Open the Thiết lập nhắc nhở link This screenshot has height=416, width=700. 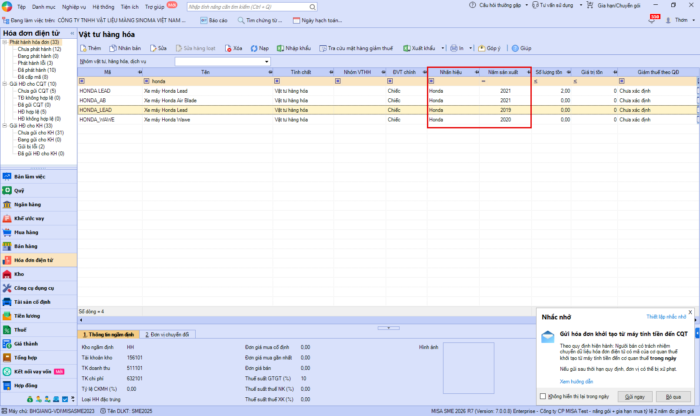tap(666, 316)
